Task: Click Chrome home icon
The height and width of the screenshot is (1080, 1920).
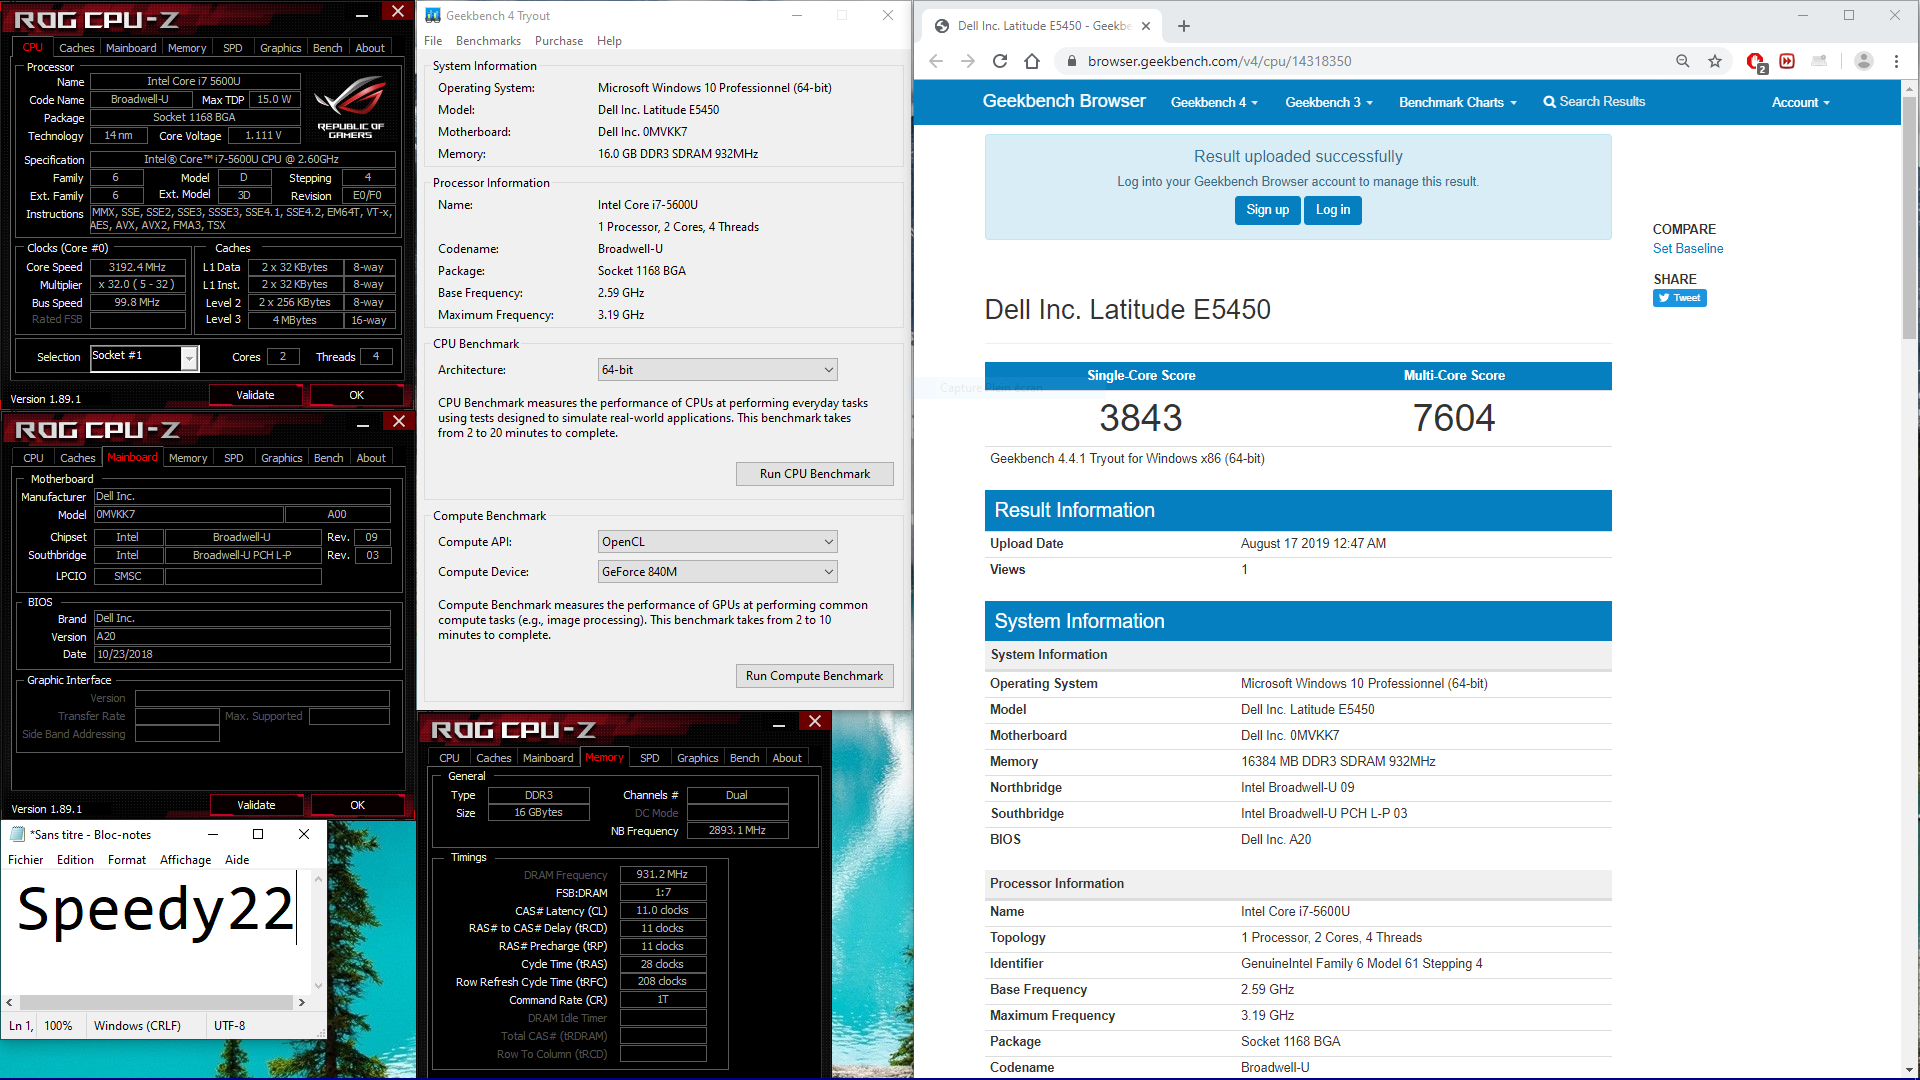Action: coord(1032,61)
